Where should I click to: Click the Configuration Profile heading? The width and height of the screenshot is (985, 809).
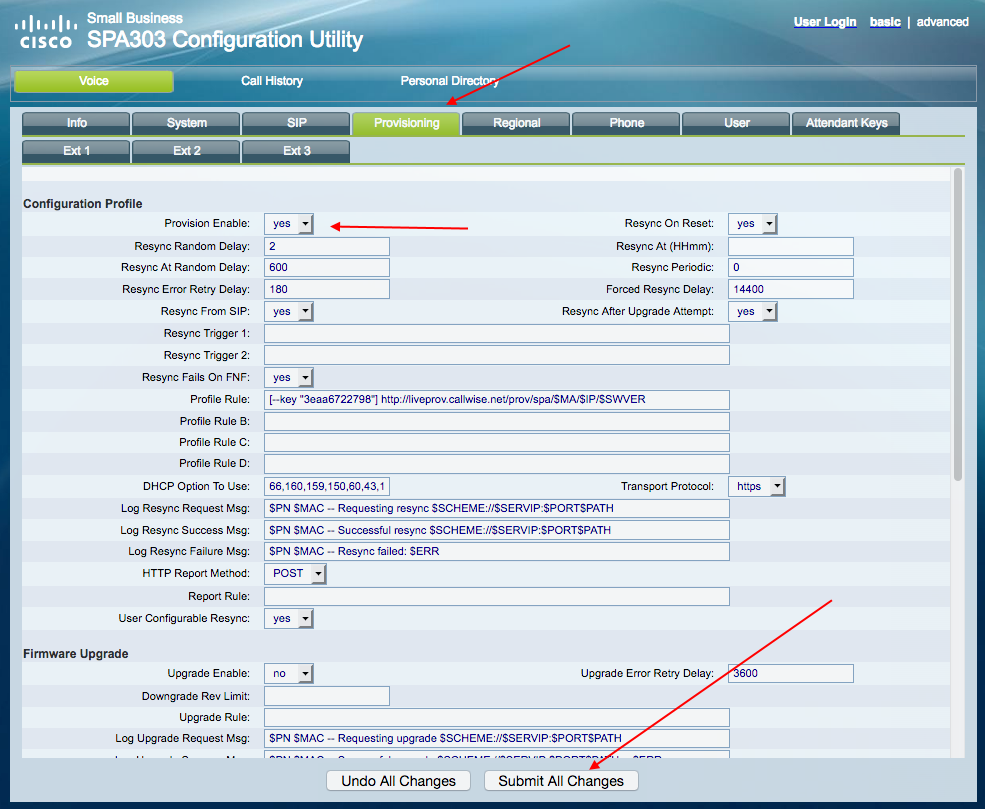point(82,204)
